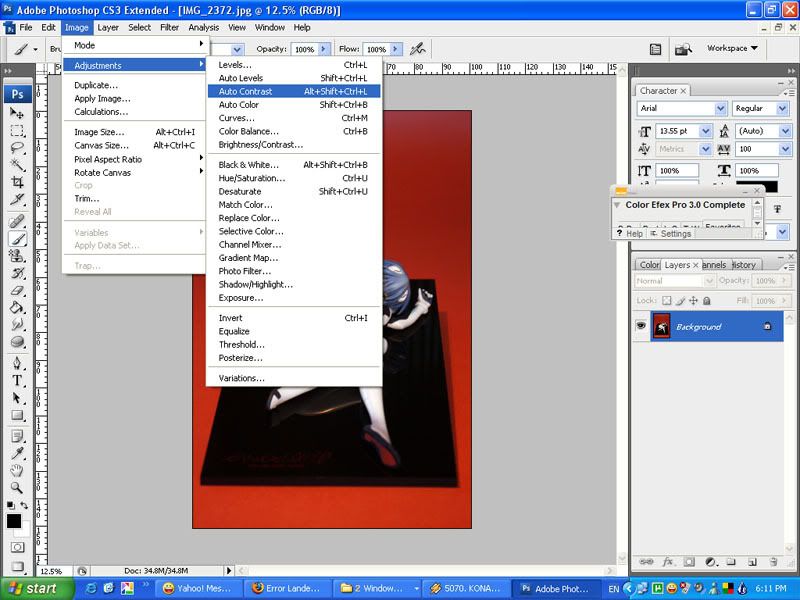Select the Rectangular Marquee tool
This screenshot has height=600, width=800.
(17, 130)
